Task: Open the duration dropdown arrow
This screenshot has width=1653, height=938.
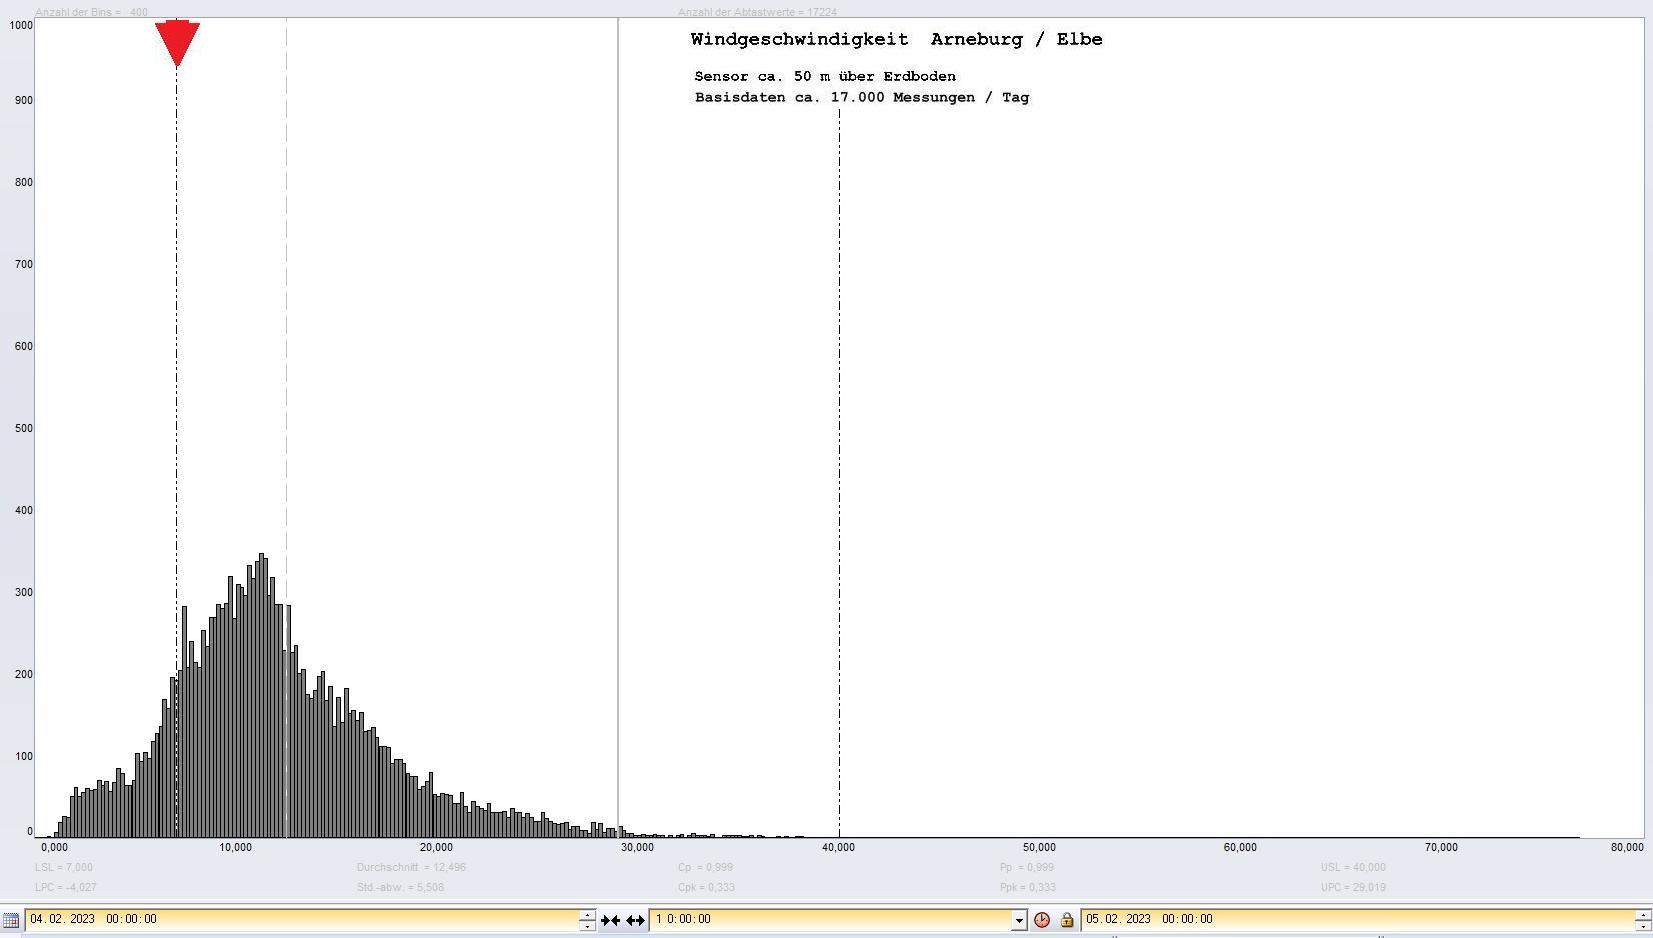Action: (1019, 920)
